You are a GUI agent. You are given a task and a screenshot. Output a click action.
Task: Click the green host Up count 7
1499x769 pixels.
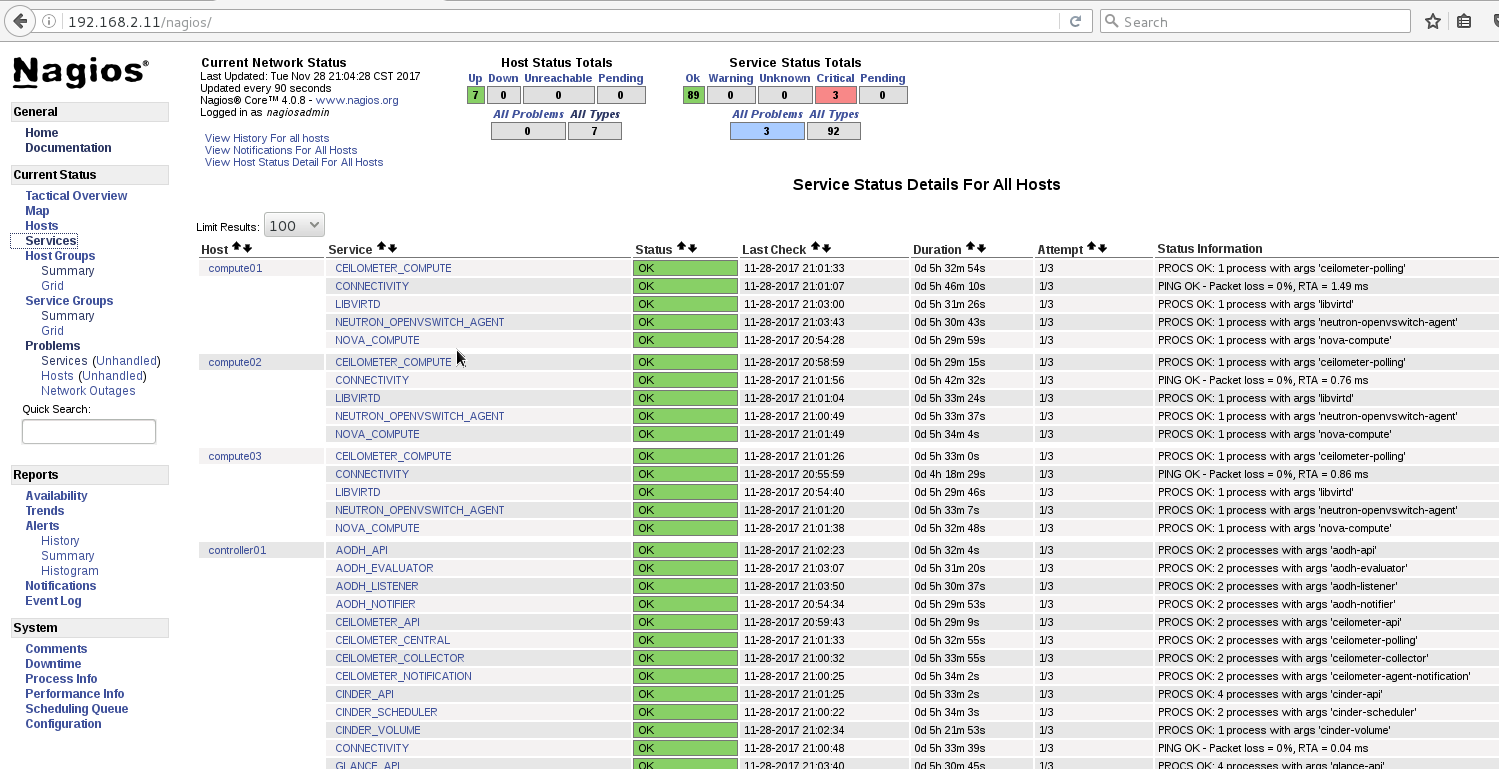[x=476, y=95]
